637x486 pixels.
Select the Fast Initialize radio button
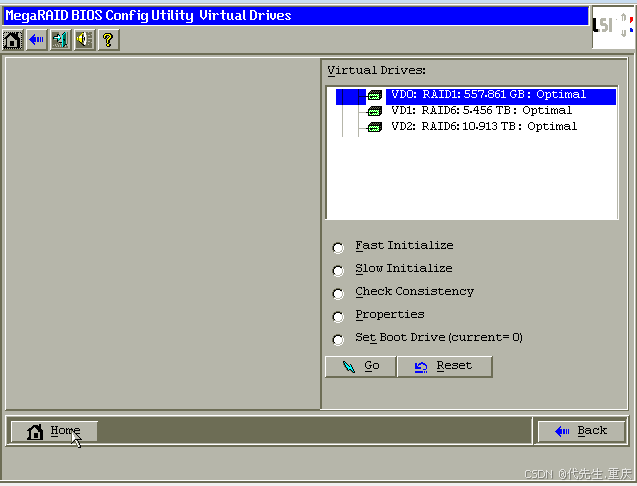coord(338,247)
